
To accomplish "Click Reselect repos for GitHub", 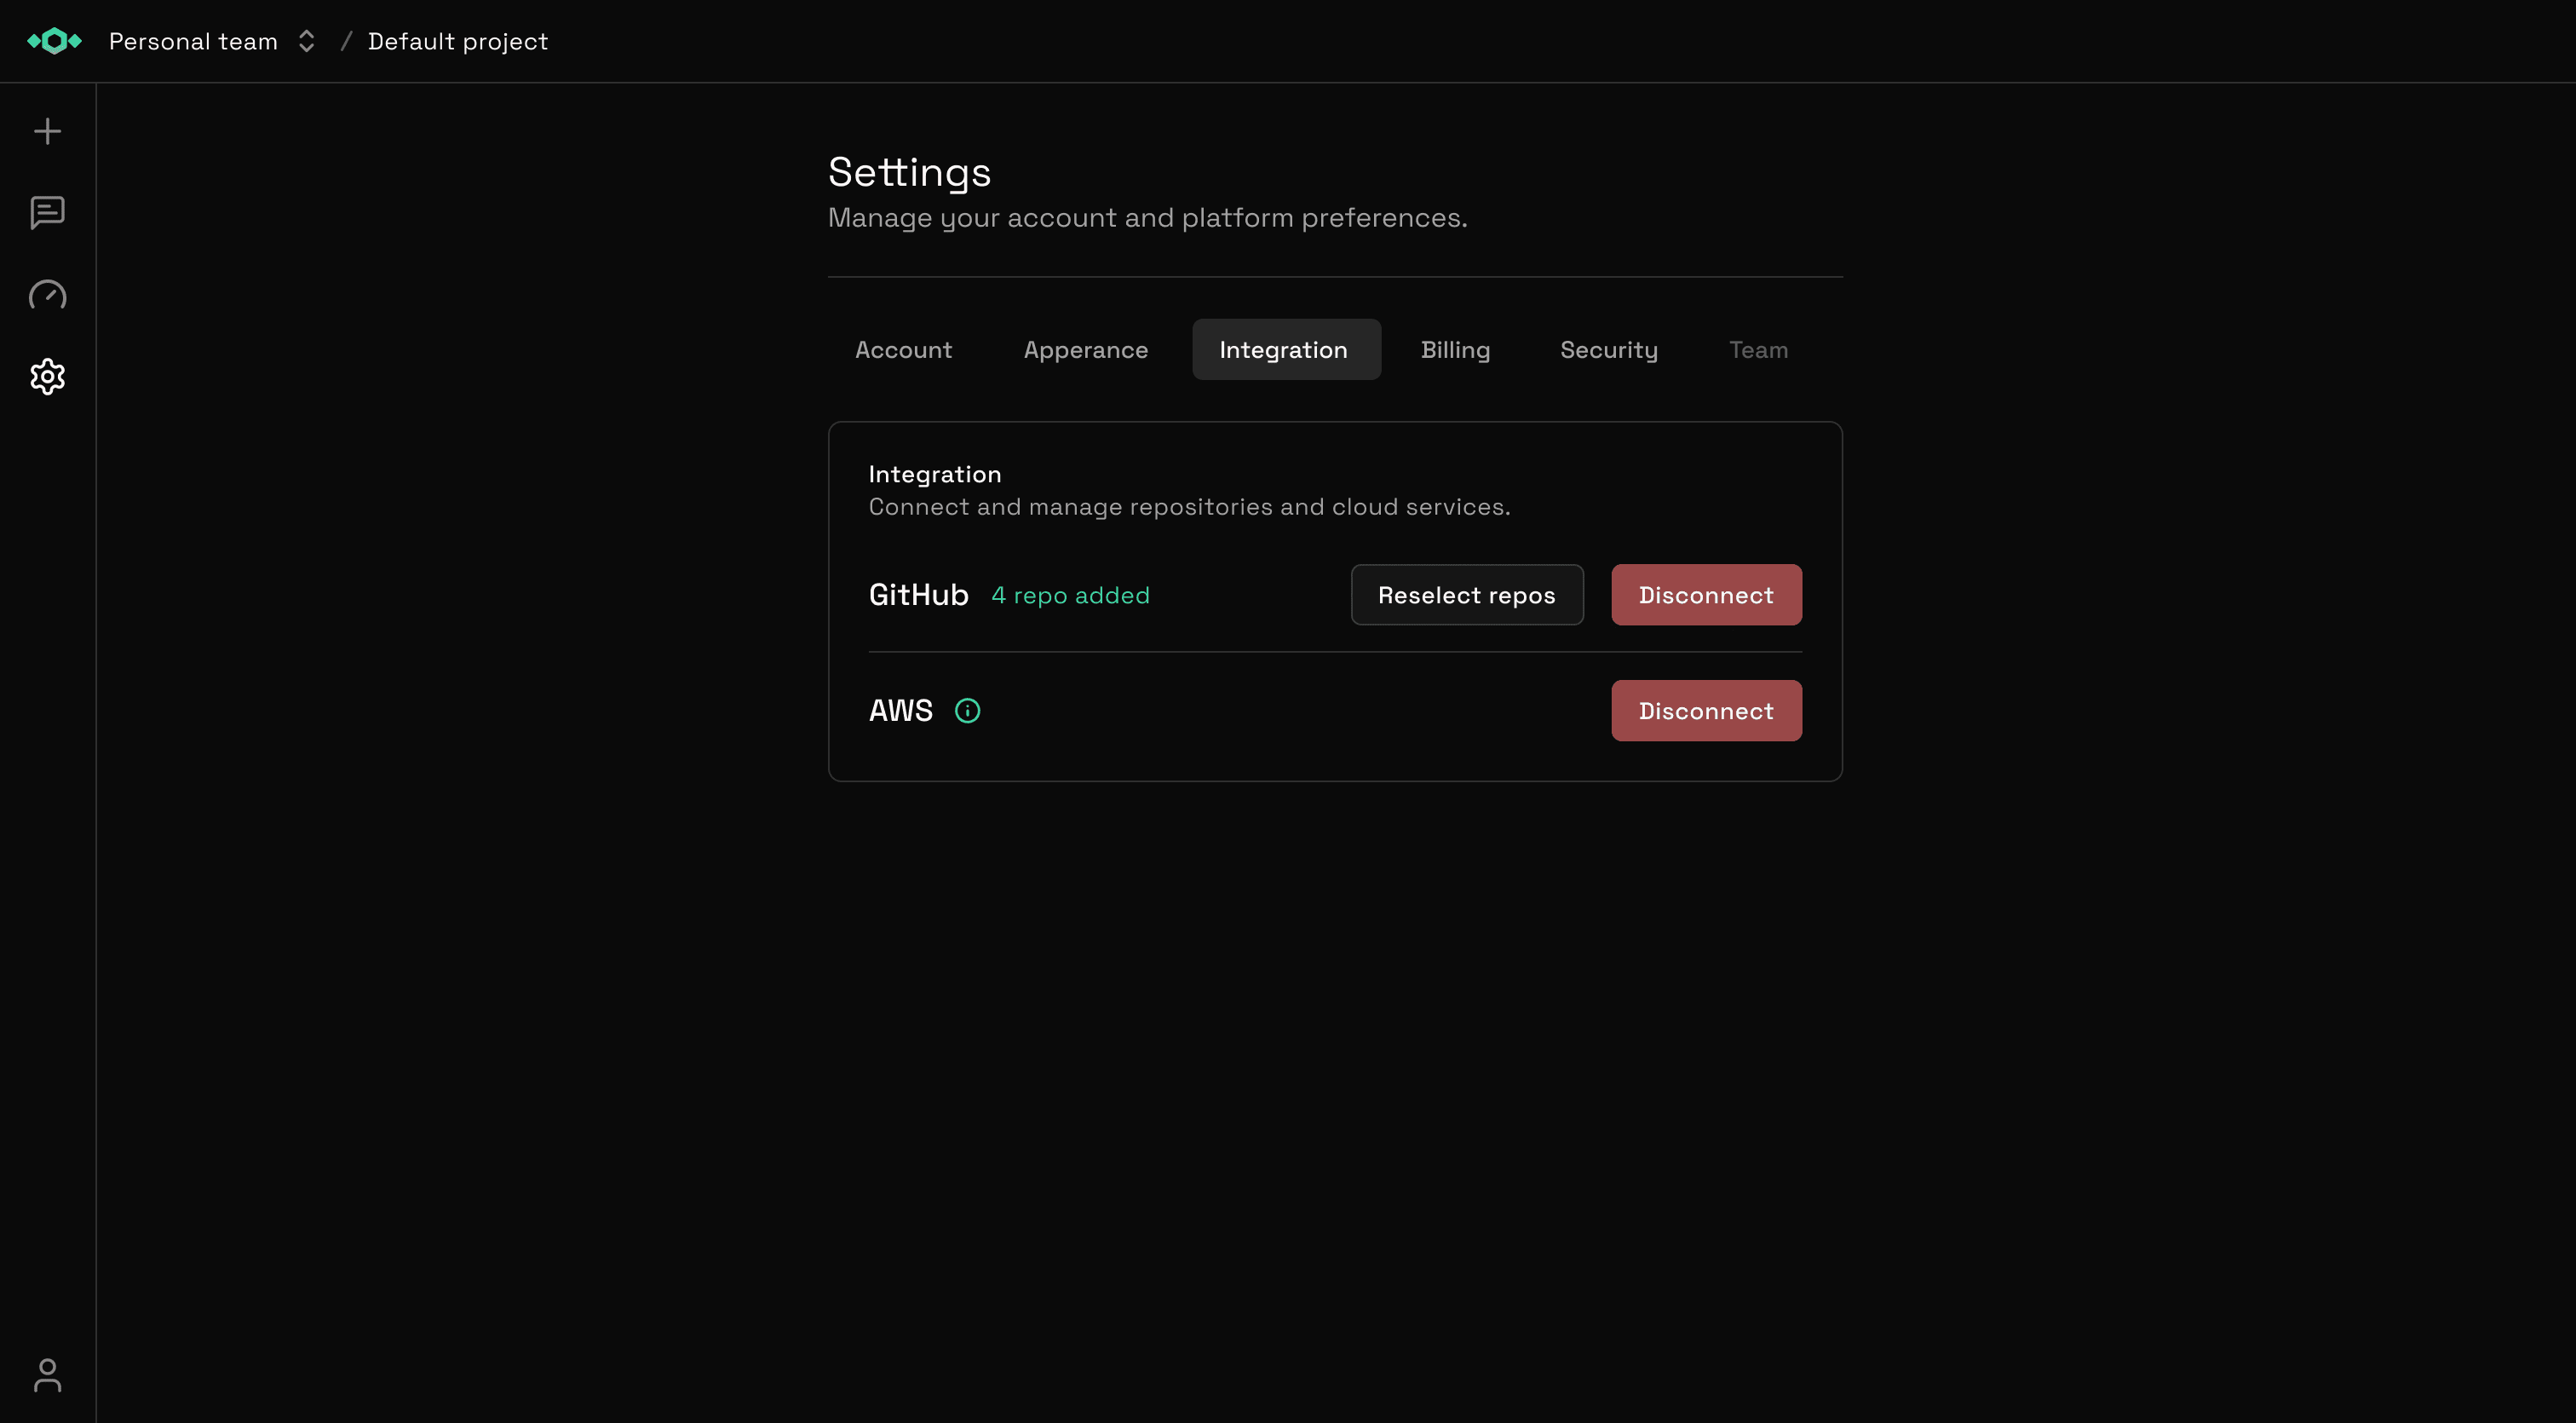I will pos(1466,594).
